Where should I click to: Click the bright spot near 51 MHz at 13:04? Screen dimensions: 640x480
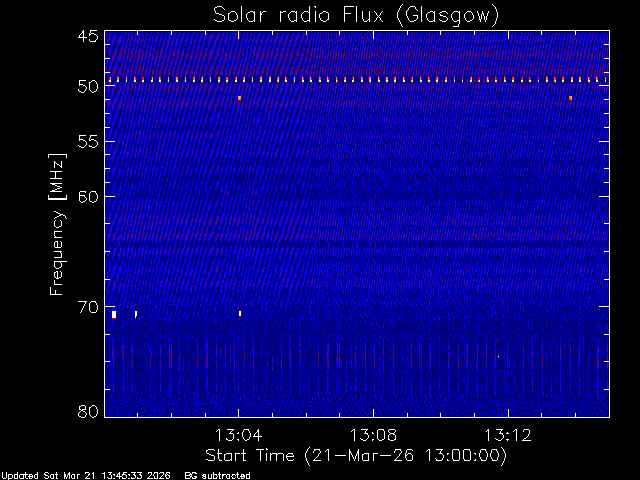[240, 98]
